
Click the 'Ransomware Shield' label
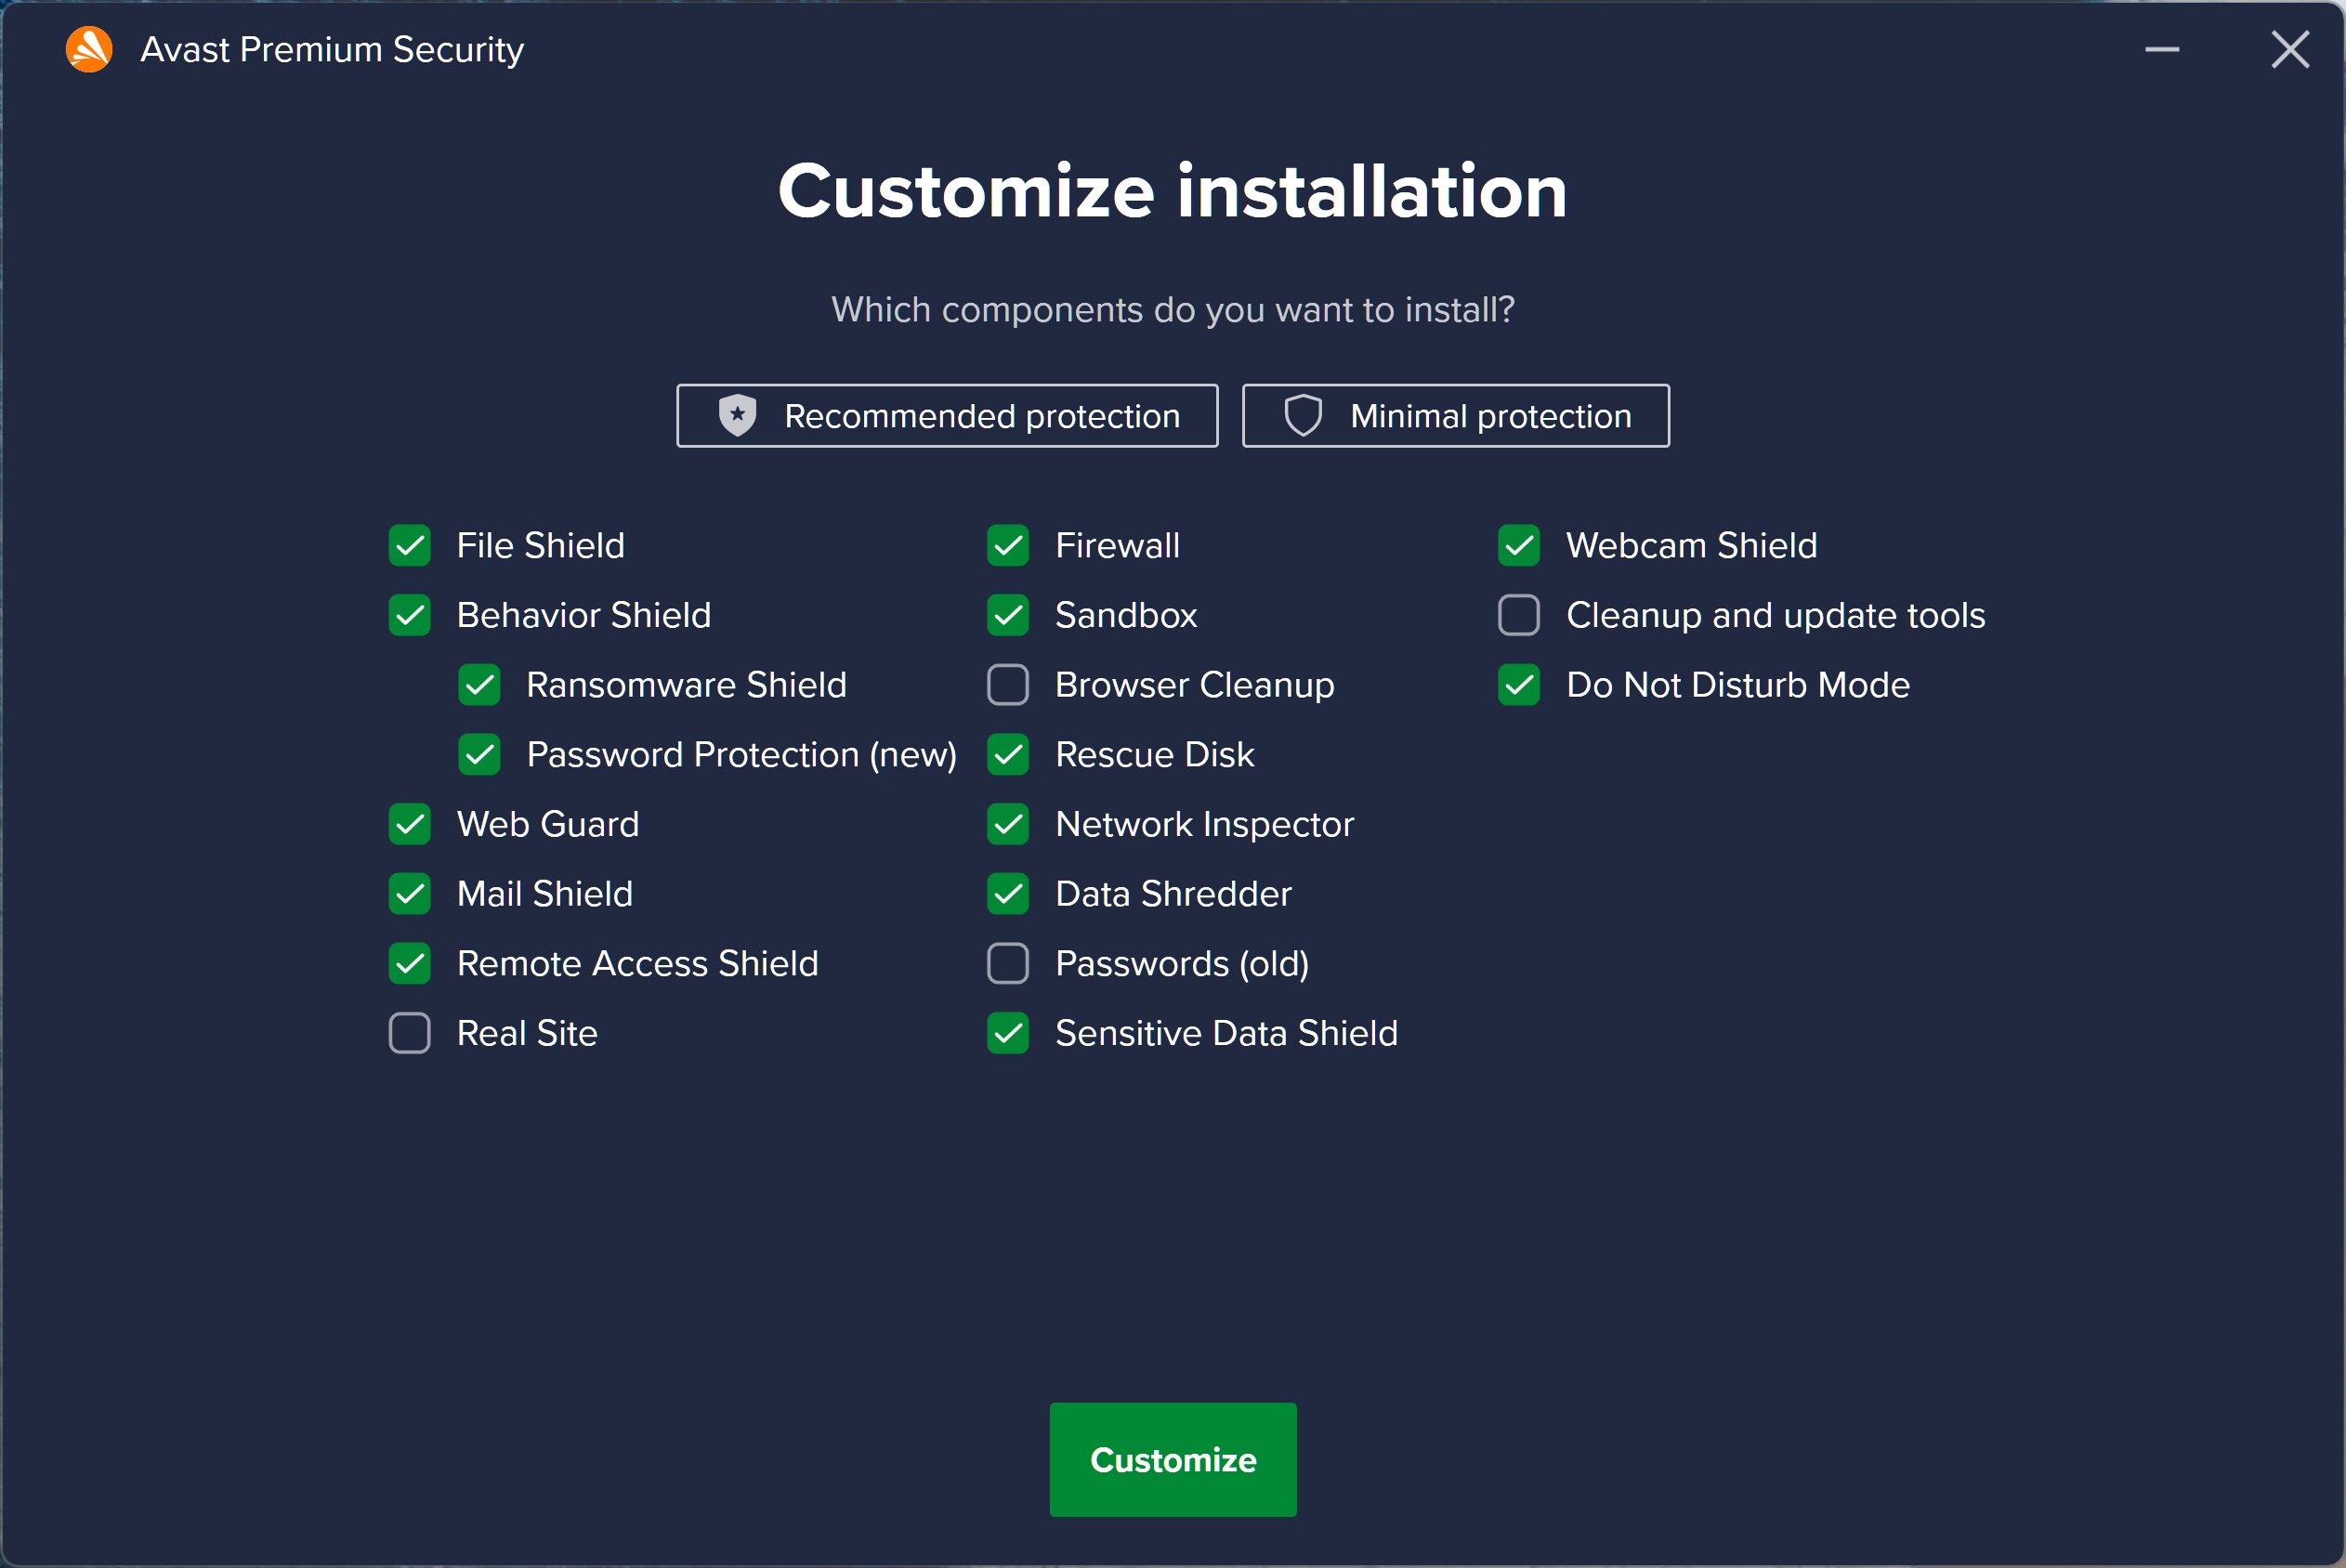click(x=687, y=685)
